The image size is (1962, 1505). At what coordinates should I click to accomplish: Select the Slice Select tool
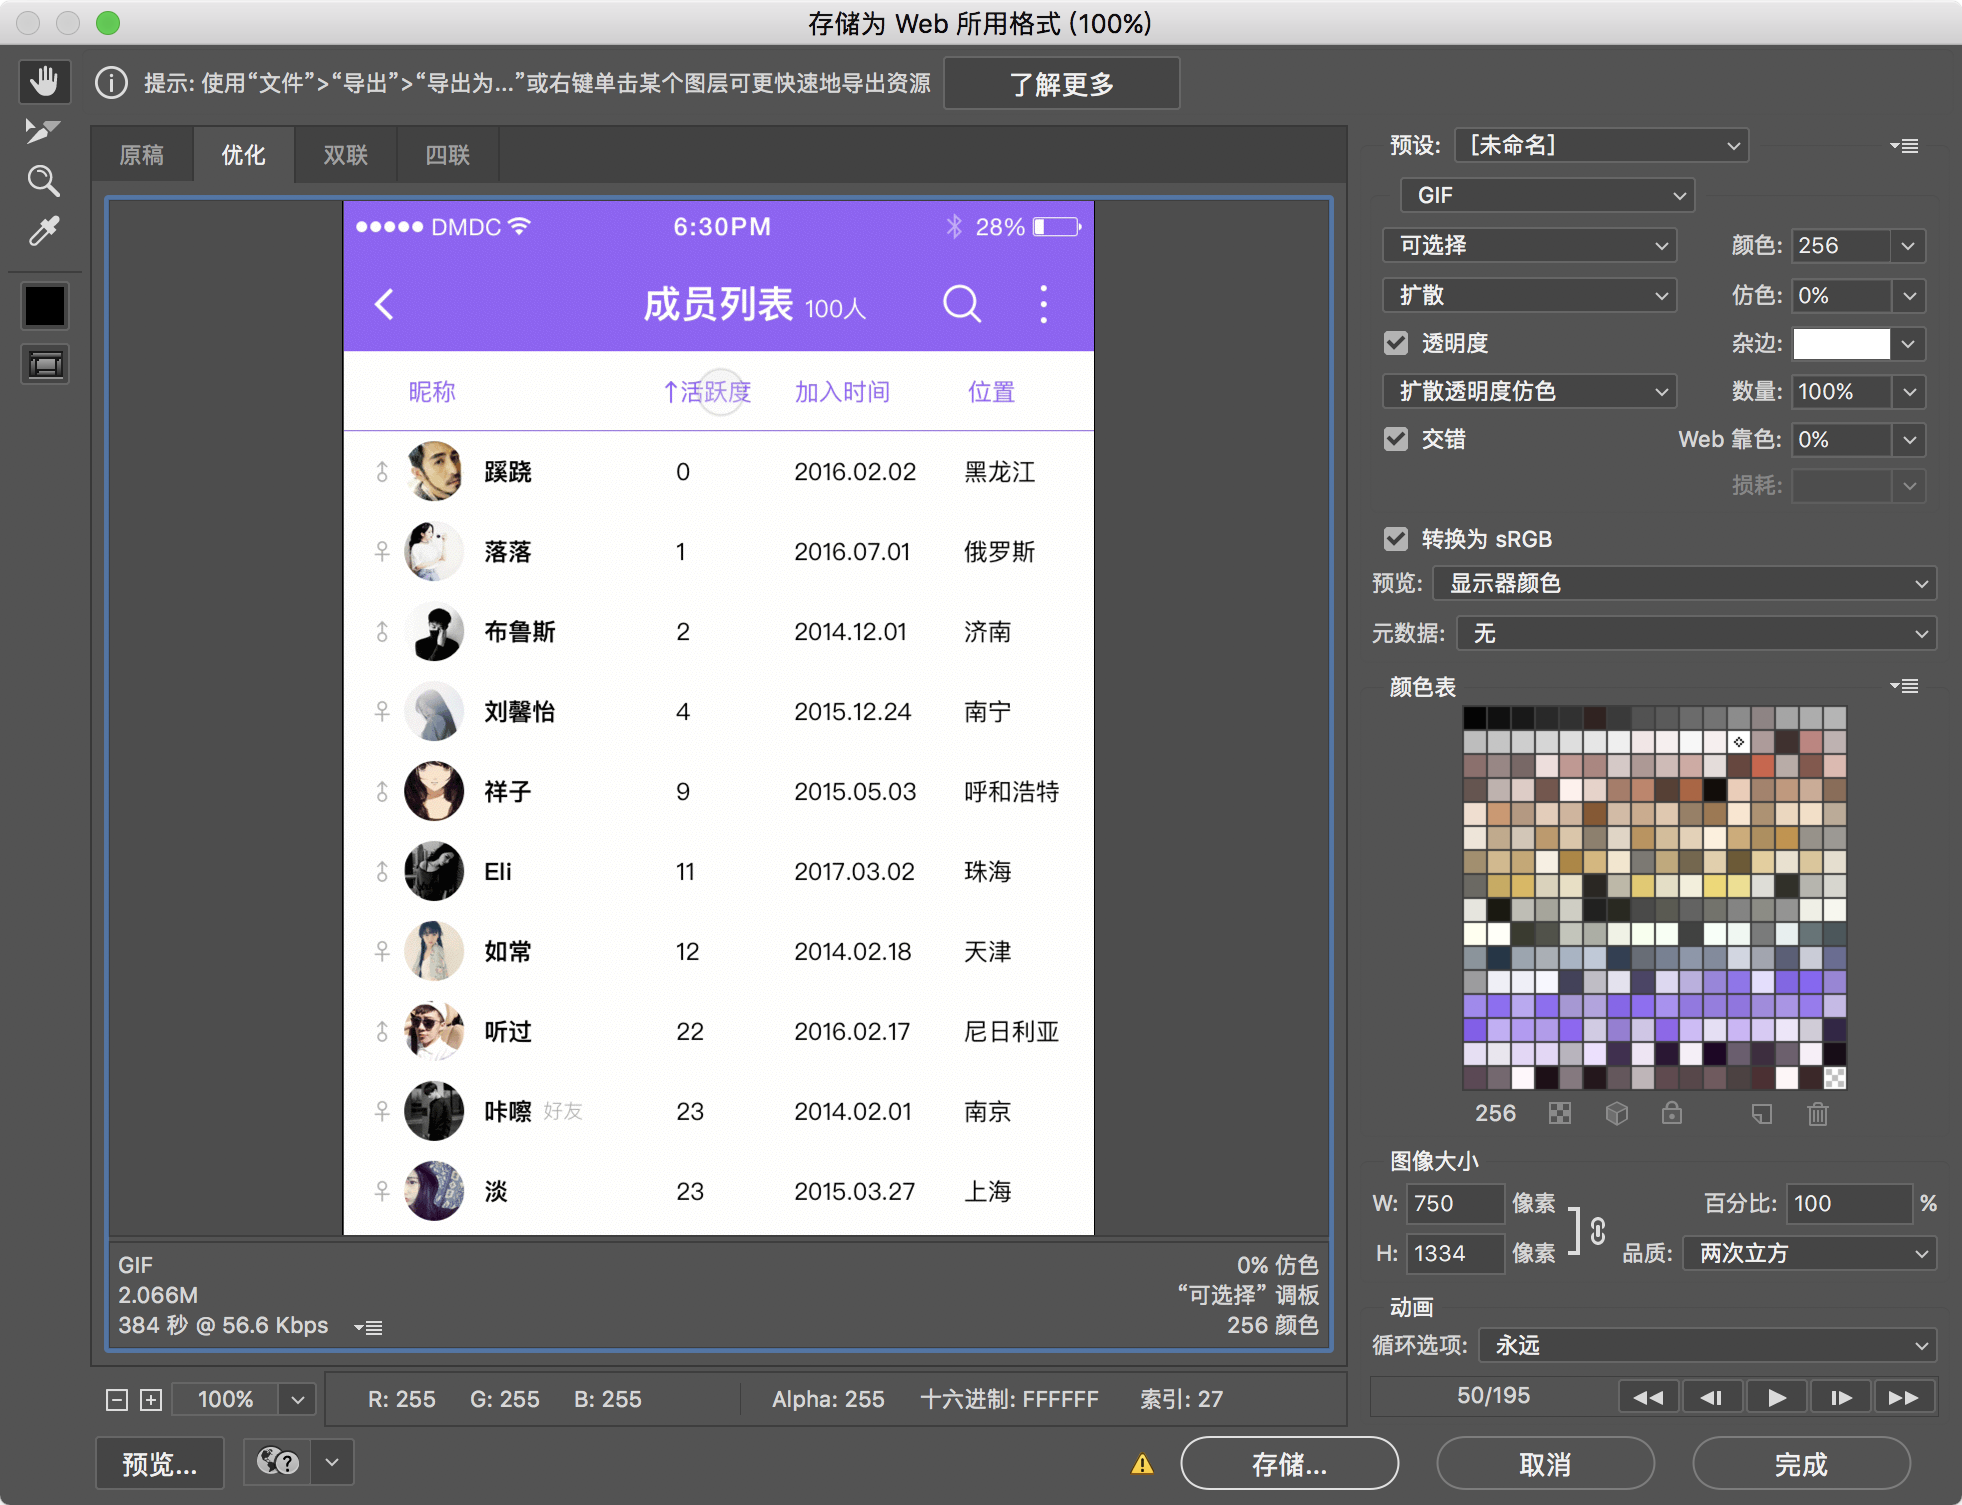click(44, 131)
